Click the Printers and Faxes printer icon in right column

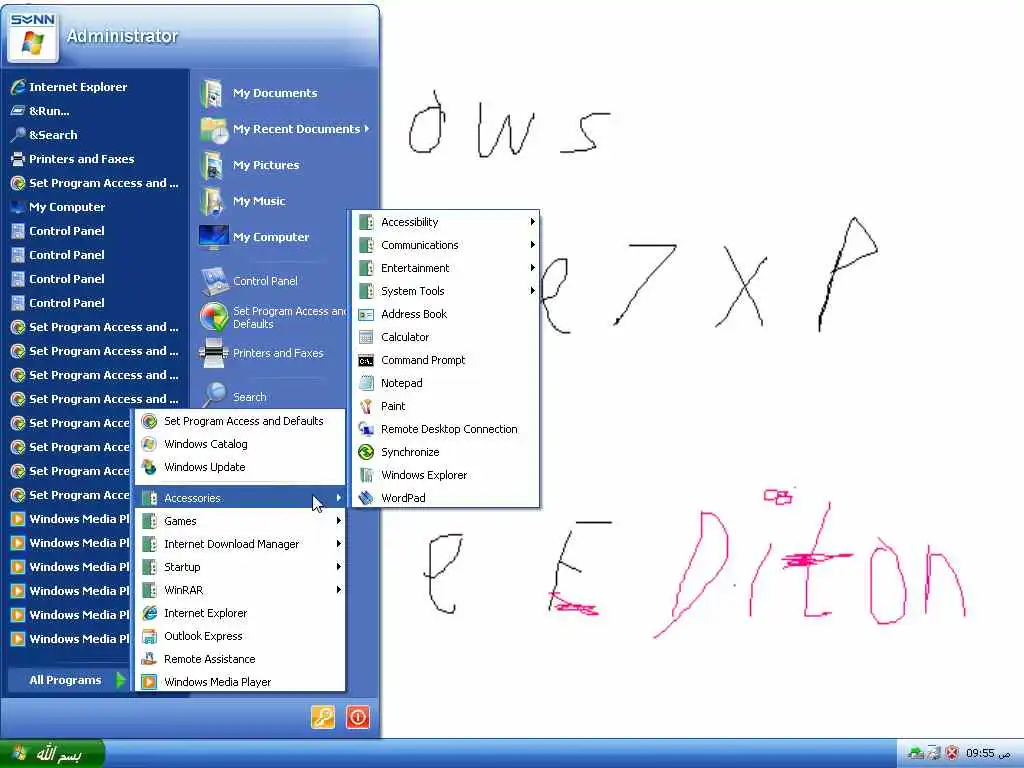point(214,353)
